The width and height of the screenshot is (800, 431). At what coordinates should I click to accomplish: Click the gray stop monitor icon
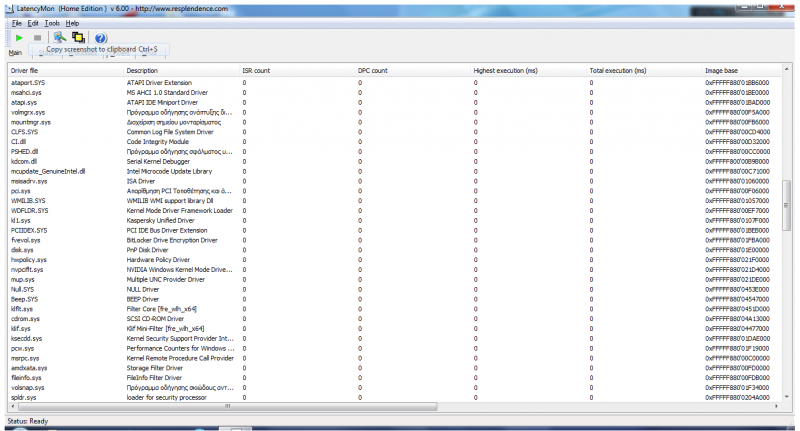[x=38, y=38]
